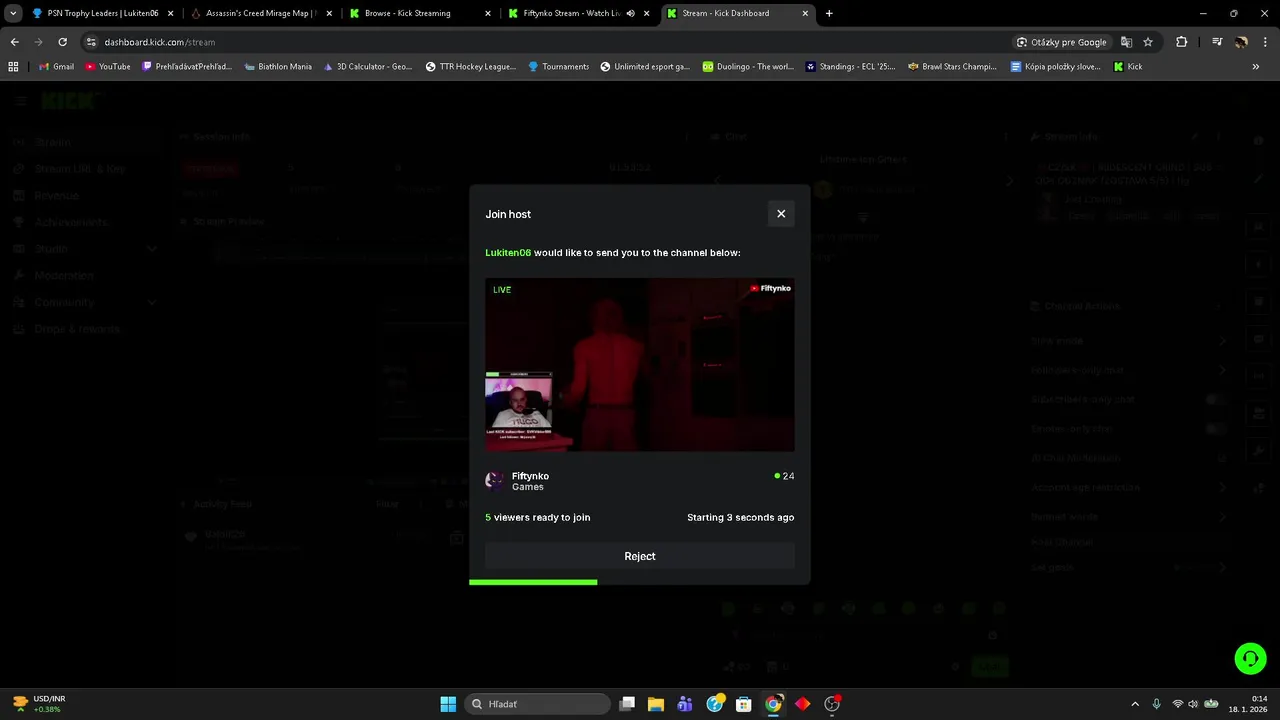Click Otázky pre Google button
Image resolution: width=1280 pixels, height=720 pixels.
coord(1062,42)
